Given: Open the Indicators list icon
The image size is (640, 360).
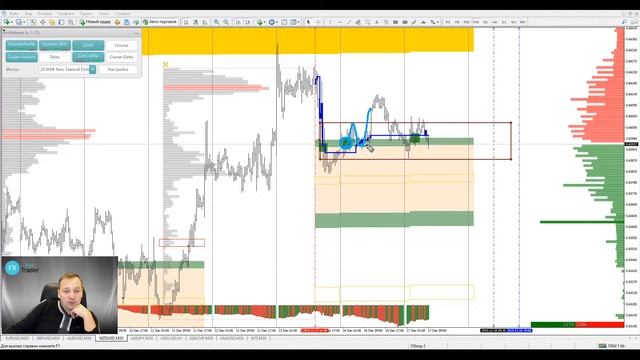Looking at the screenshot, I should (x=260, y=22).
